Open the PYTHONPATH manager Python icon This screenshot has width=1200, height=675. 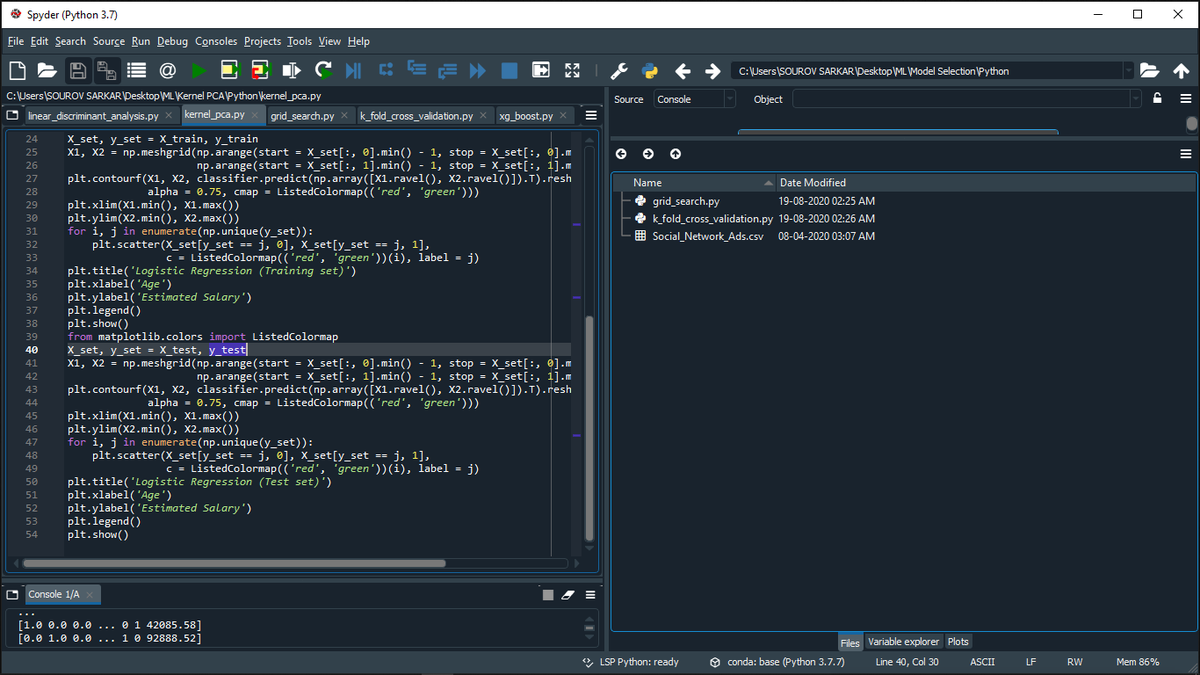click(650, 71)
